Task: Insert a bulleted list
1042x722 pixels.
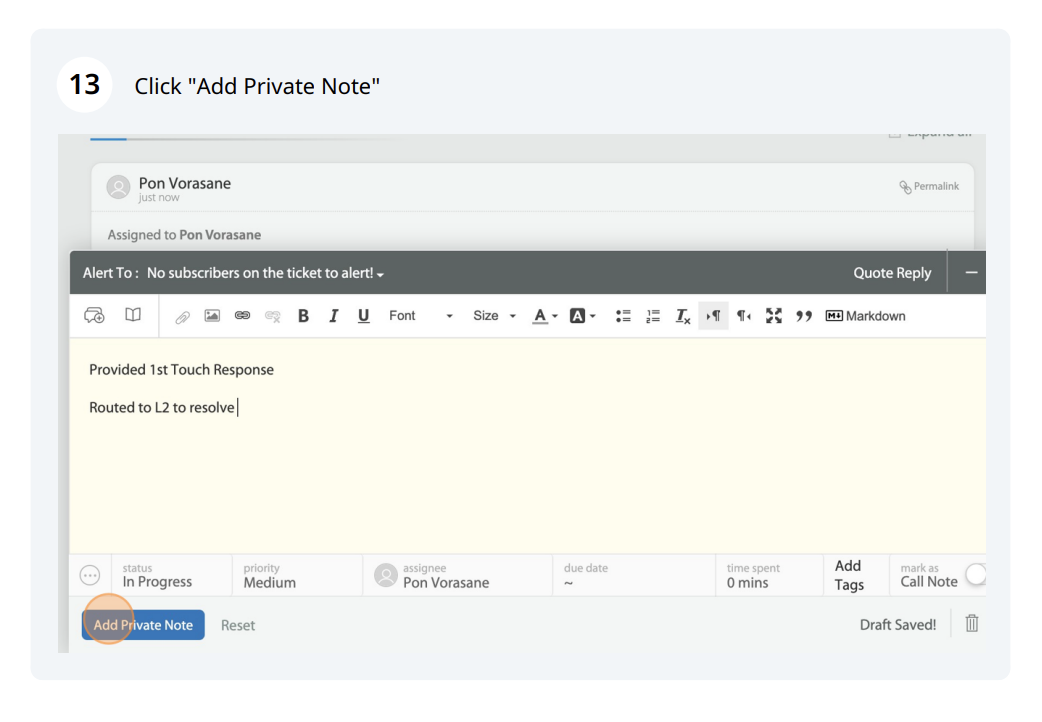Action: point(624,316)
